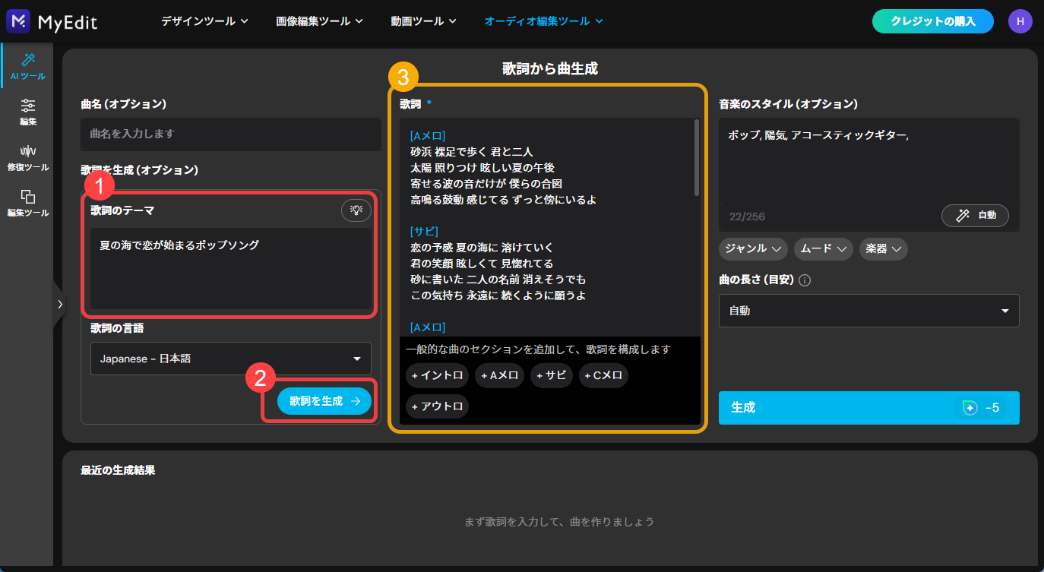
Task: Add an Aメロ section
Action: (499, 376)
